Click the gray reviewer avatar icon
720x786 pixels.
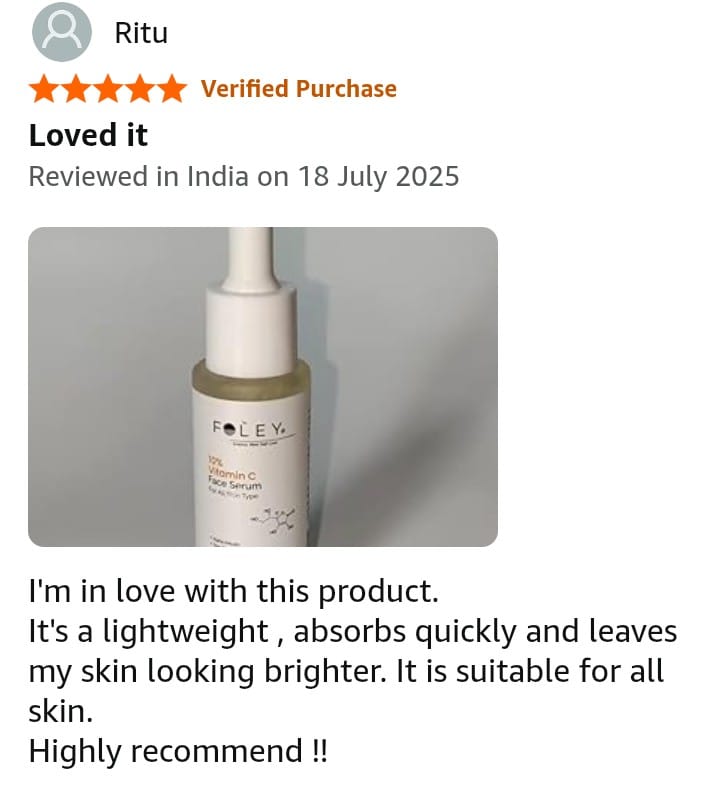pos(62,32)
